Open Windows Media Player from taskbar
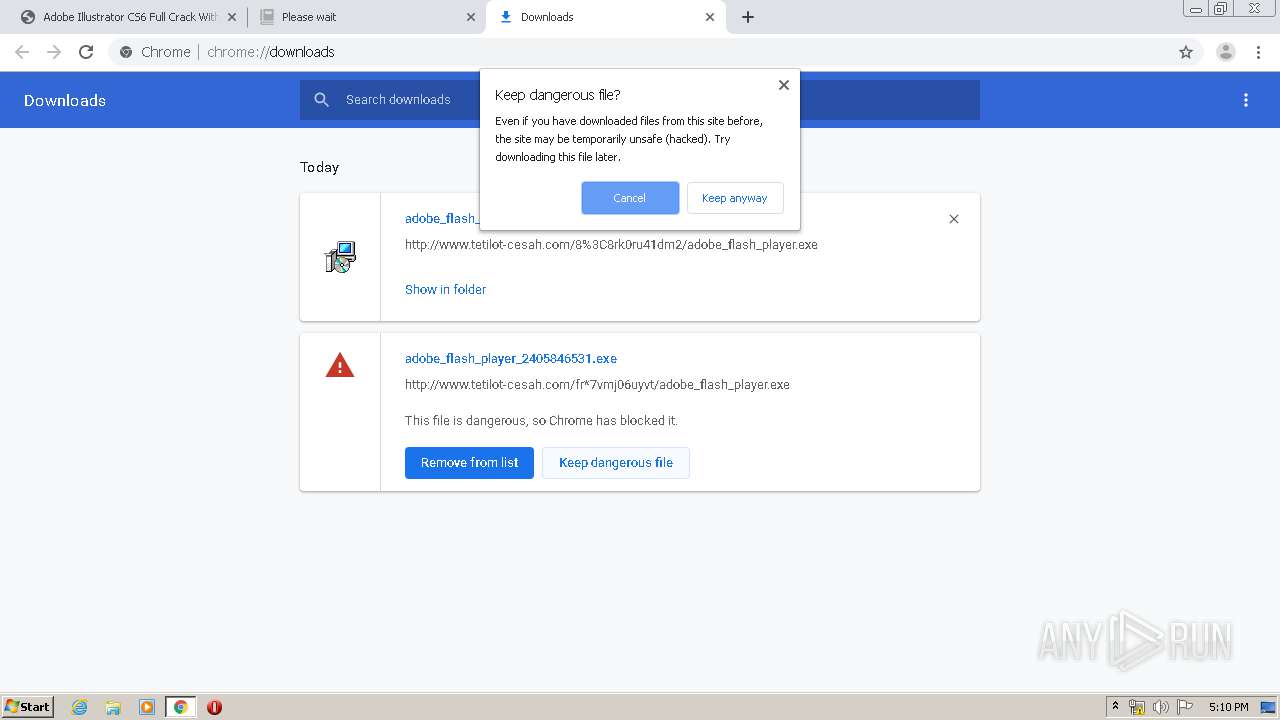The image size is (1280, 720). [147, 707]
